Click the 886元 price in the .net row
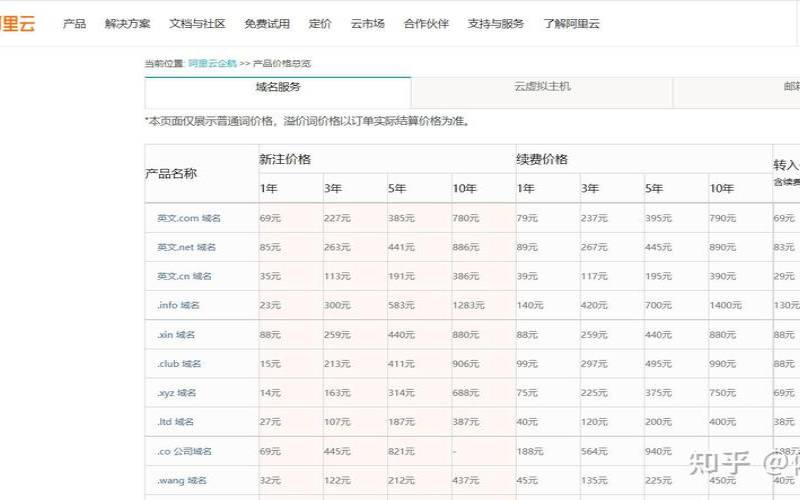This screenshot has width=800, height=500. (x=465, y=247)
